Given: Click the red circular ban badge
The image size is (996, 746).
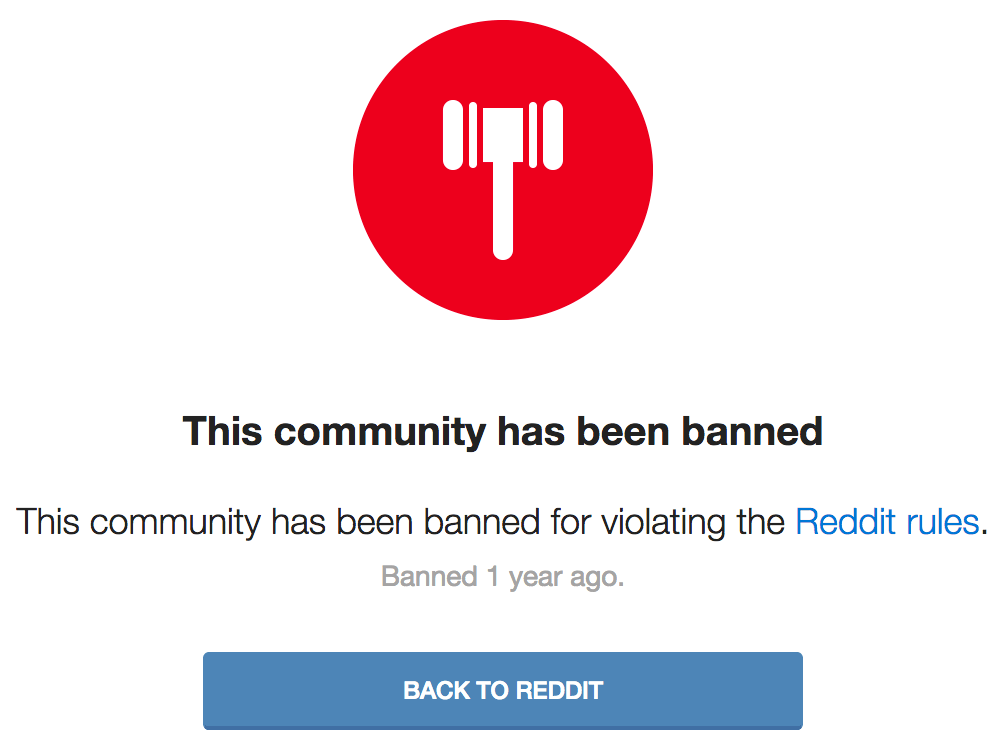Looking at the screenshot, I should point(502,170).
